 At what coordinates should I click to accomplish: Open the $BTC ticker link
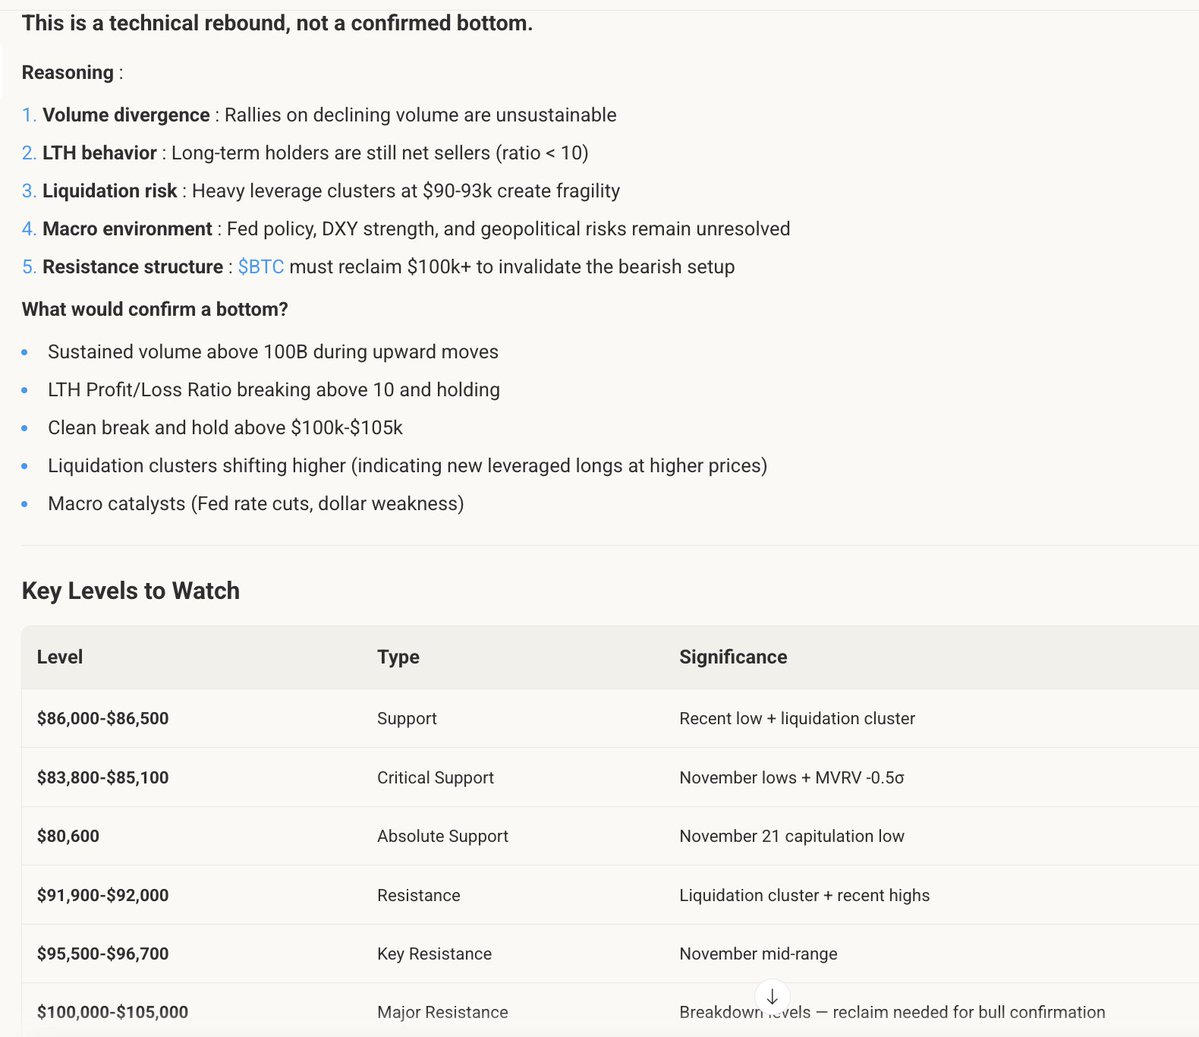click(x=261, y=267)
